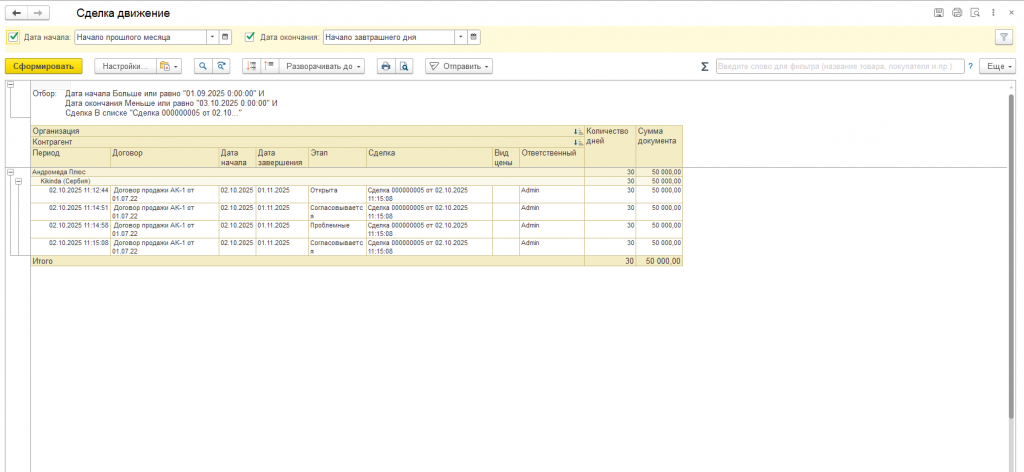
Task: Click the find magnifier icon in toolbar
Action: tap(203, 66)
